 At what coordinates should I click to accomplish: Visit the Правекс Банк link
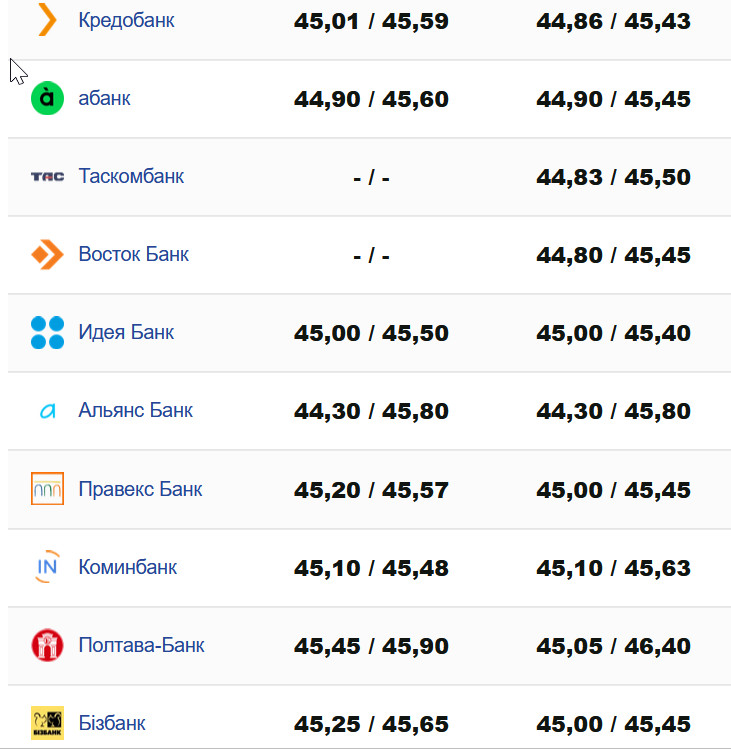click(140, 489)
